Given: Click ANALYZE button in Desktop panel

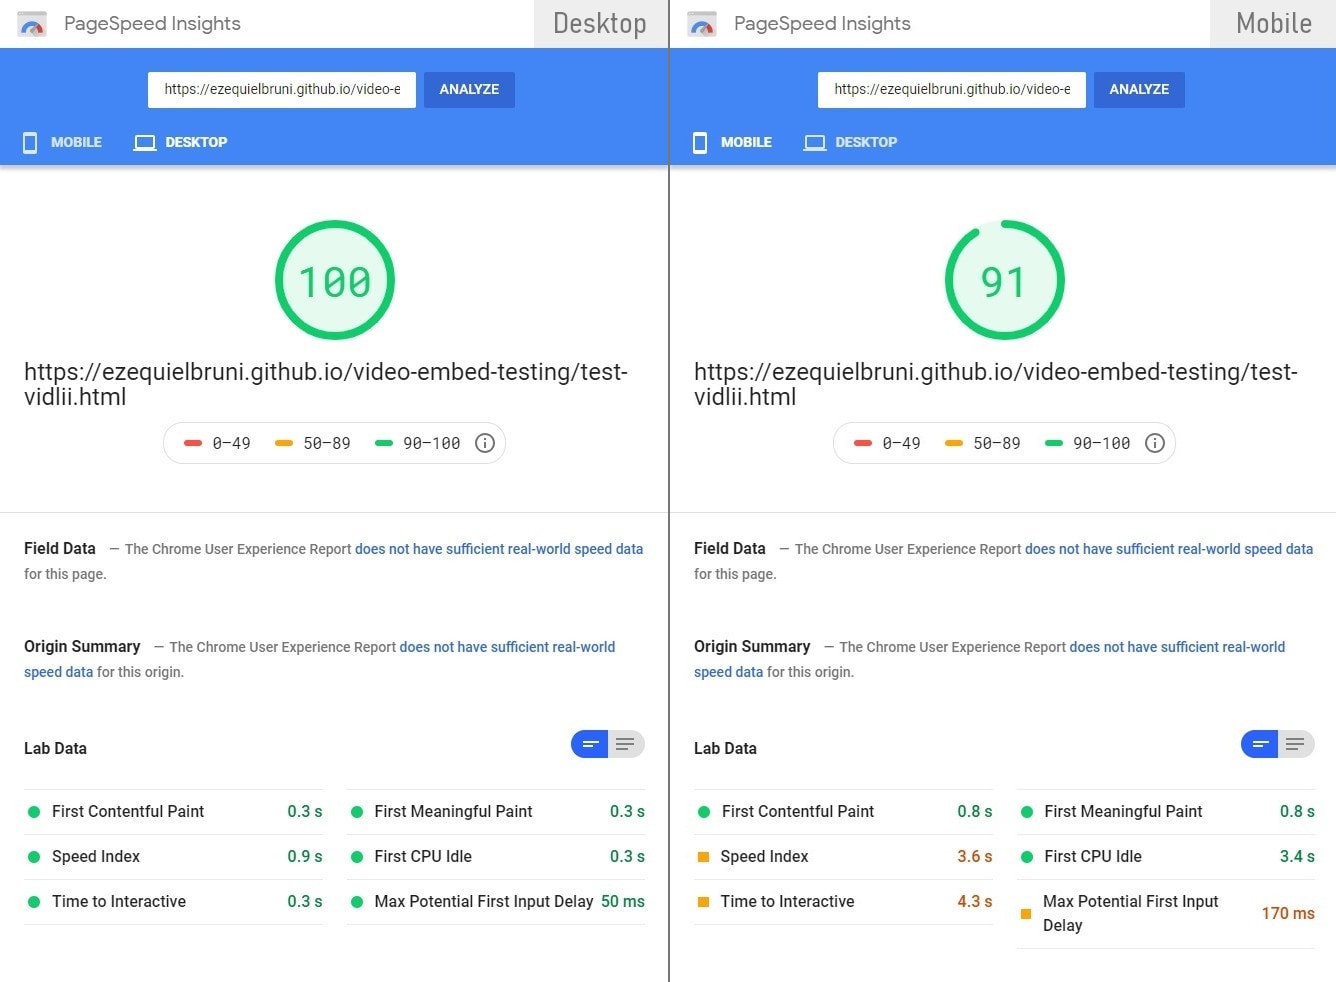Looking at the screenshot, I should [469, 89].
